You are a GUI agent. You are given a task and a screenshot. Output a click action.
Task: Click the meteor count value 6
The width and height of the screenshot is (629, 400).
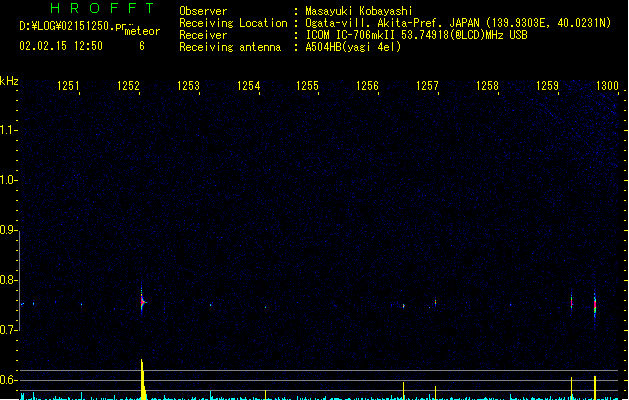click(142, 46)
